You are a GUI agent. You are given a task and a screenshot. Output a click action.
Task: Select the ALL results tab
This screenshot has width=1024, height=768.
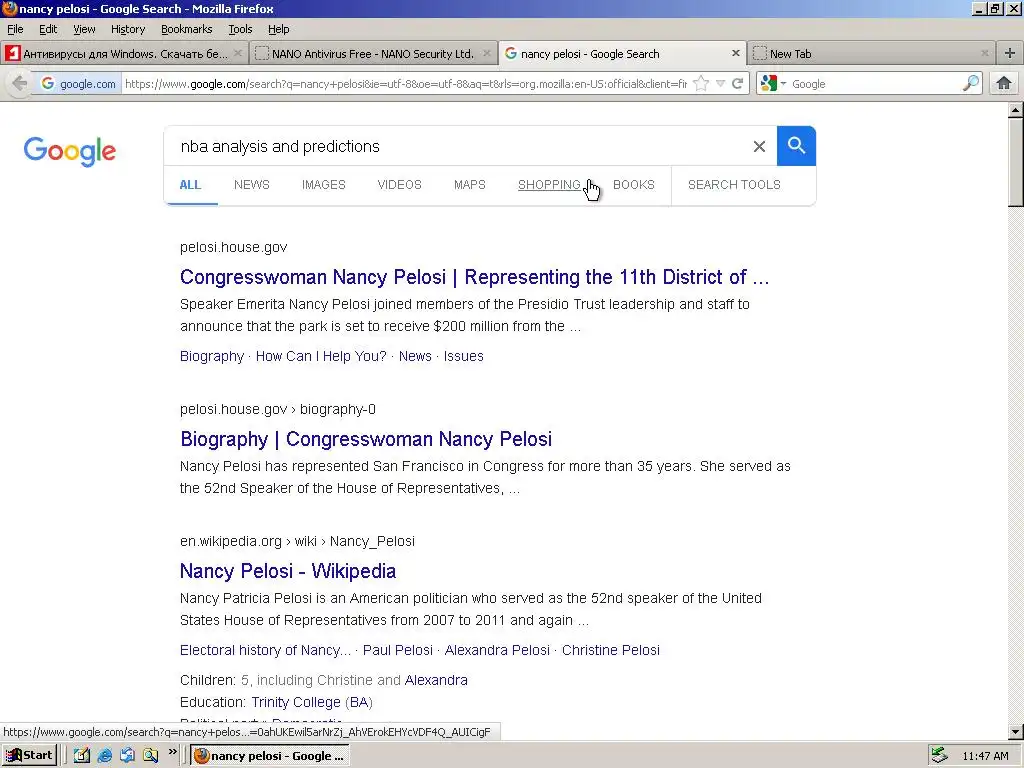(190, 185)
